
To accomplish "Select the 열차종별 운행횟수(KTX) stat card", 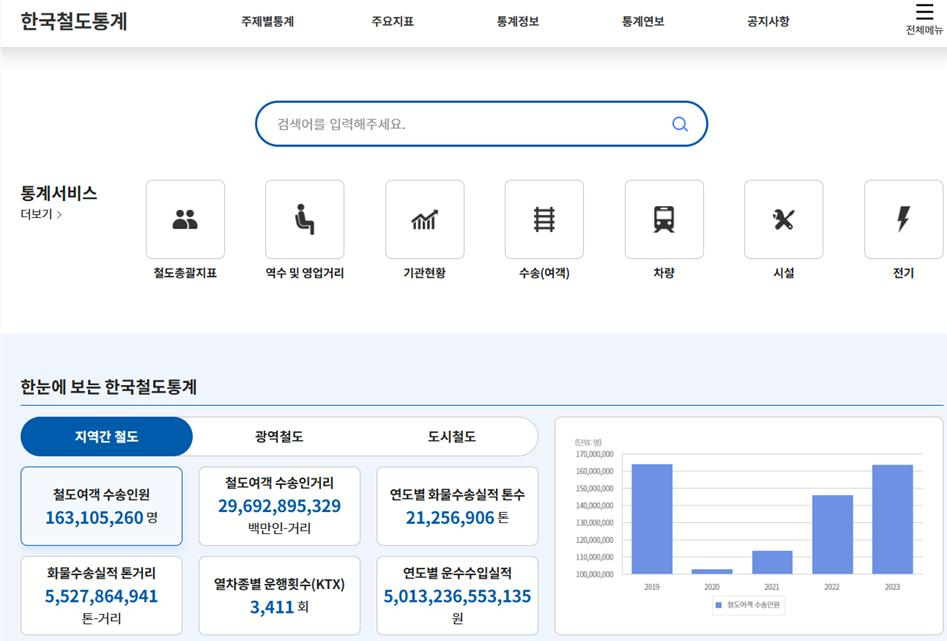I will pyautogui.click(x=279, y=595).
